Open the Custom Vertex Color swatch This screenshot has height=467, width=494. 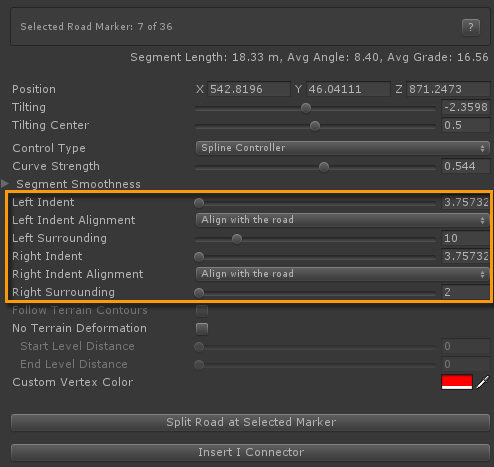457,382
